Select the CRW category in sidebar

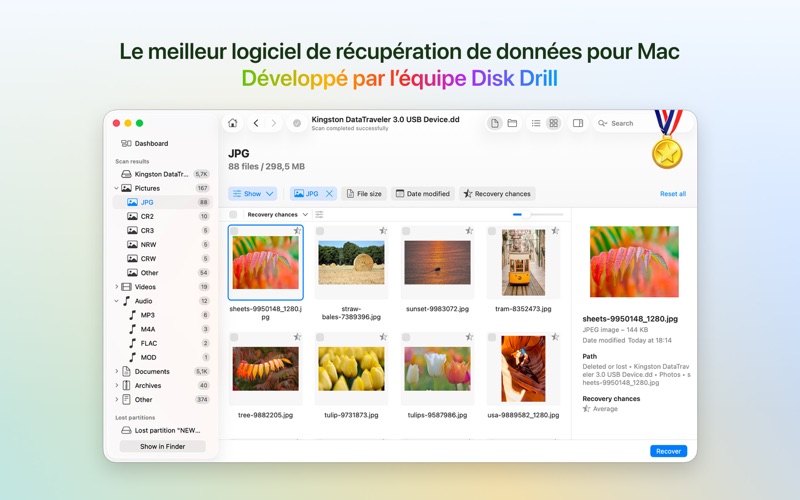coord(163,259)
